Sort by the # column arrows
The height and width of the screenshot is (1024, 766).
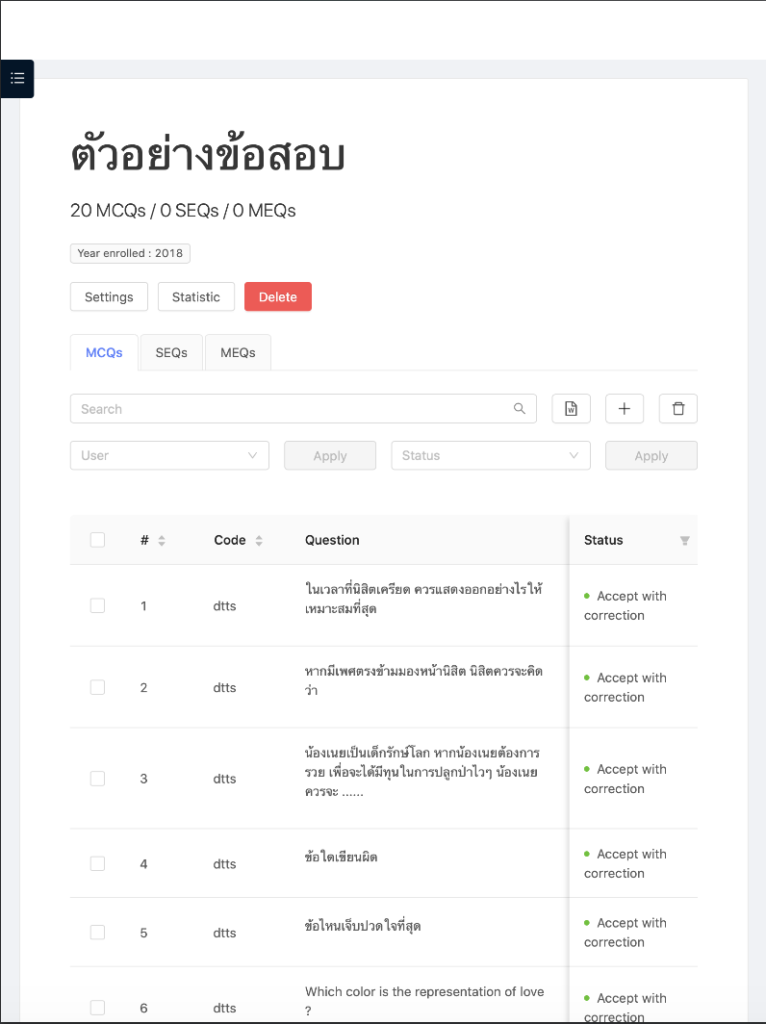162,541
